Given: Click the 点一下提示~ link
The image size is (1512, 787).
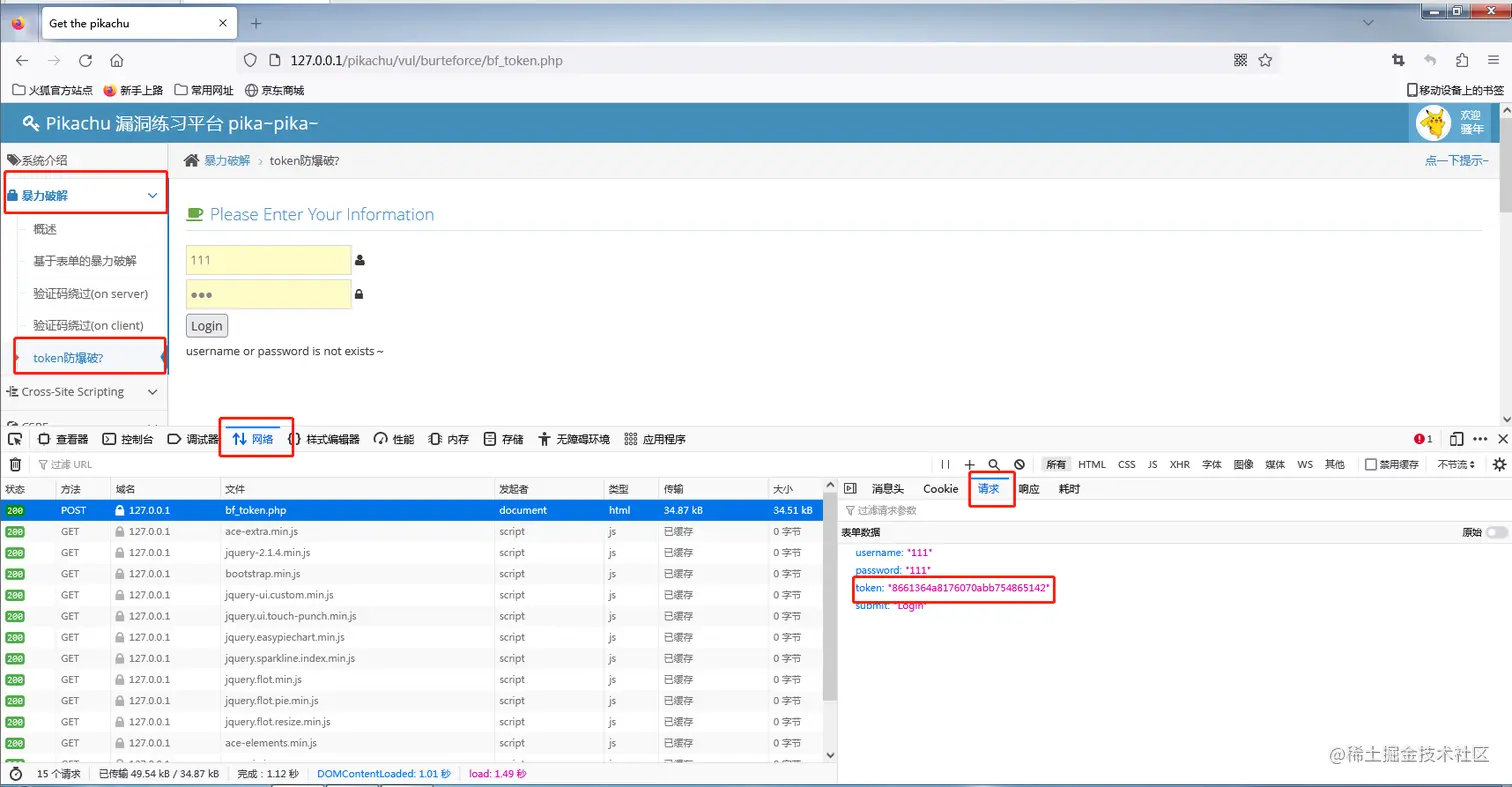Looking at the screenshot, I should coord(1457,161).
